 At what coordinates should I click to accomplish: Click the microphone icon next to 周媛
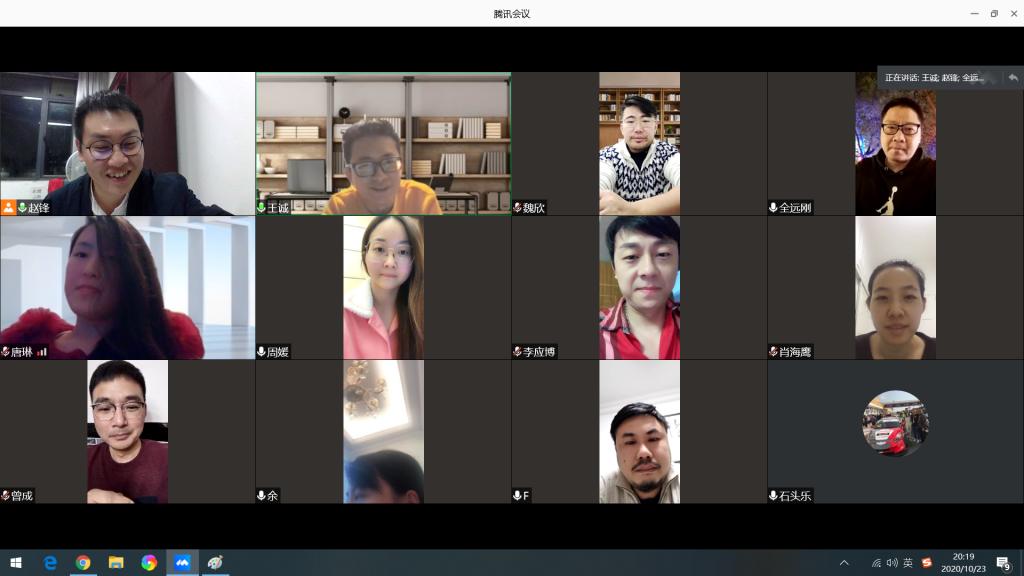coord(261,352)
